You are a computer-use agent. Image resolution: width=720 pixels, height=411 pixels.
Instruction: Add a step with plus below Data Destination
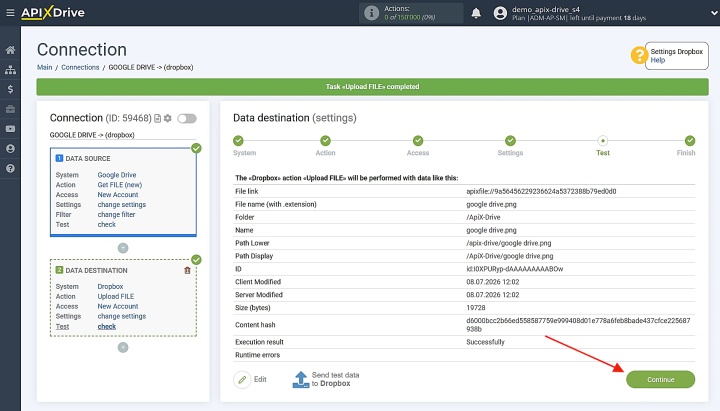[123, 348]
